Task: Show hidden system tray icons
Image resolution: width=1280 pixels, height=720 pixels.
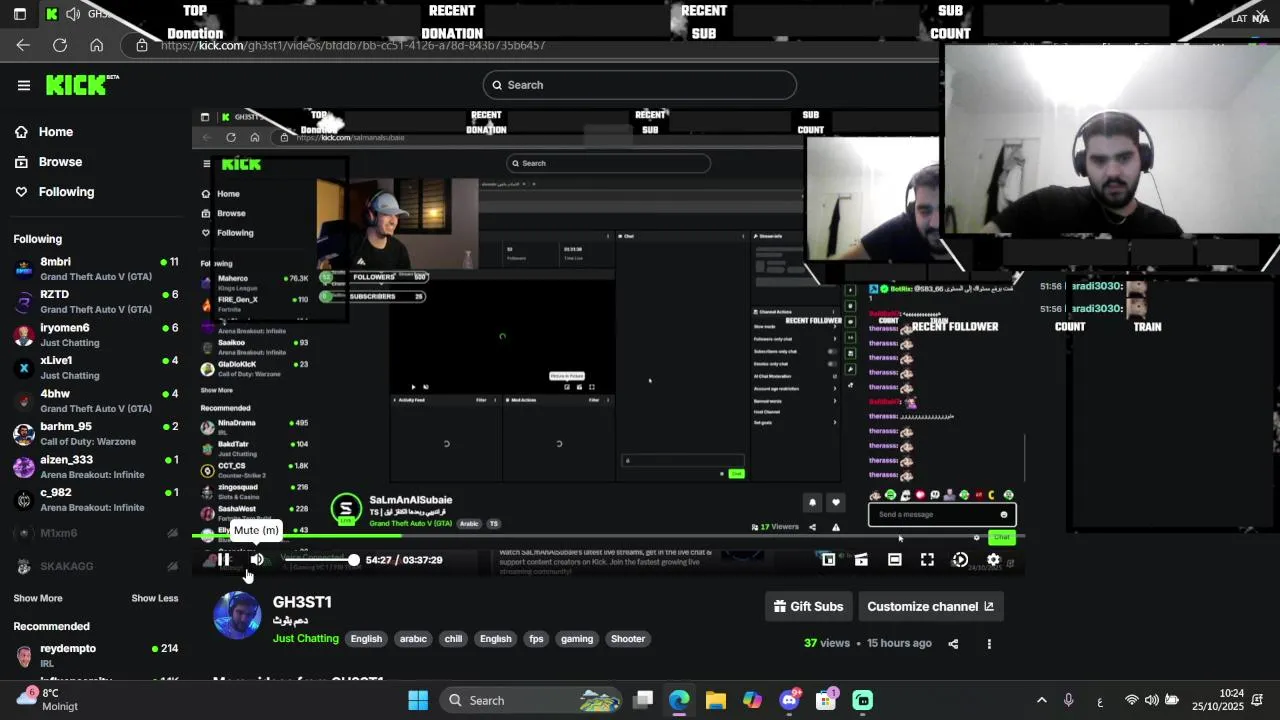Action: (1041, 700)
